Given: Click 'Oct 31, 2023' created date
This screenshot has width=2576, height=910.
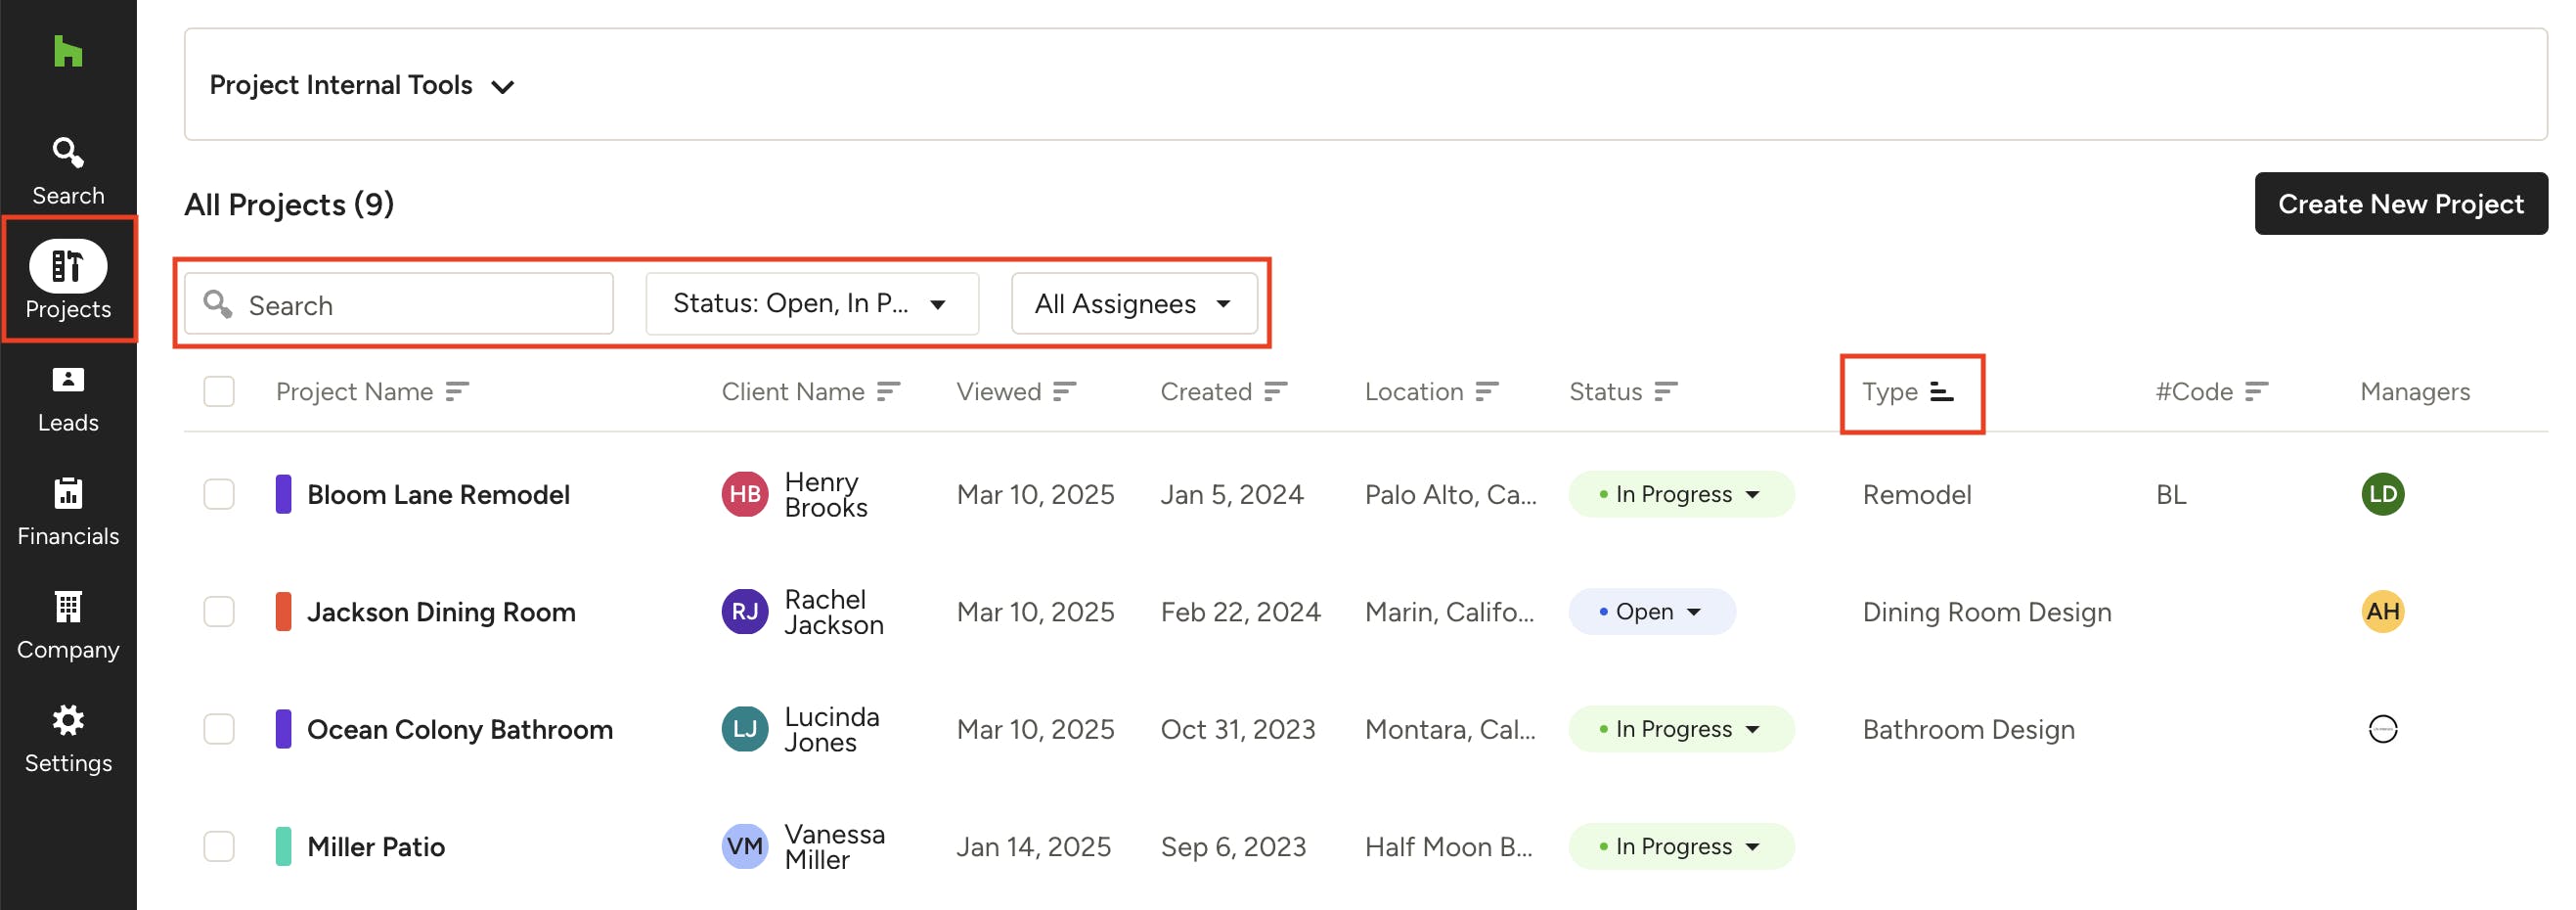Looking at the screenshot, I should point(1237,729).
